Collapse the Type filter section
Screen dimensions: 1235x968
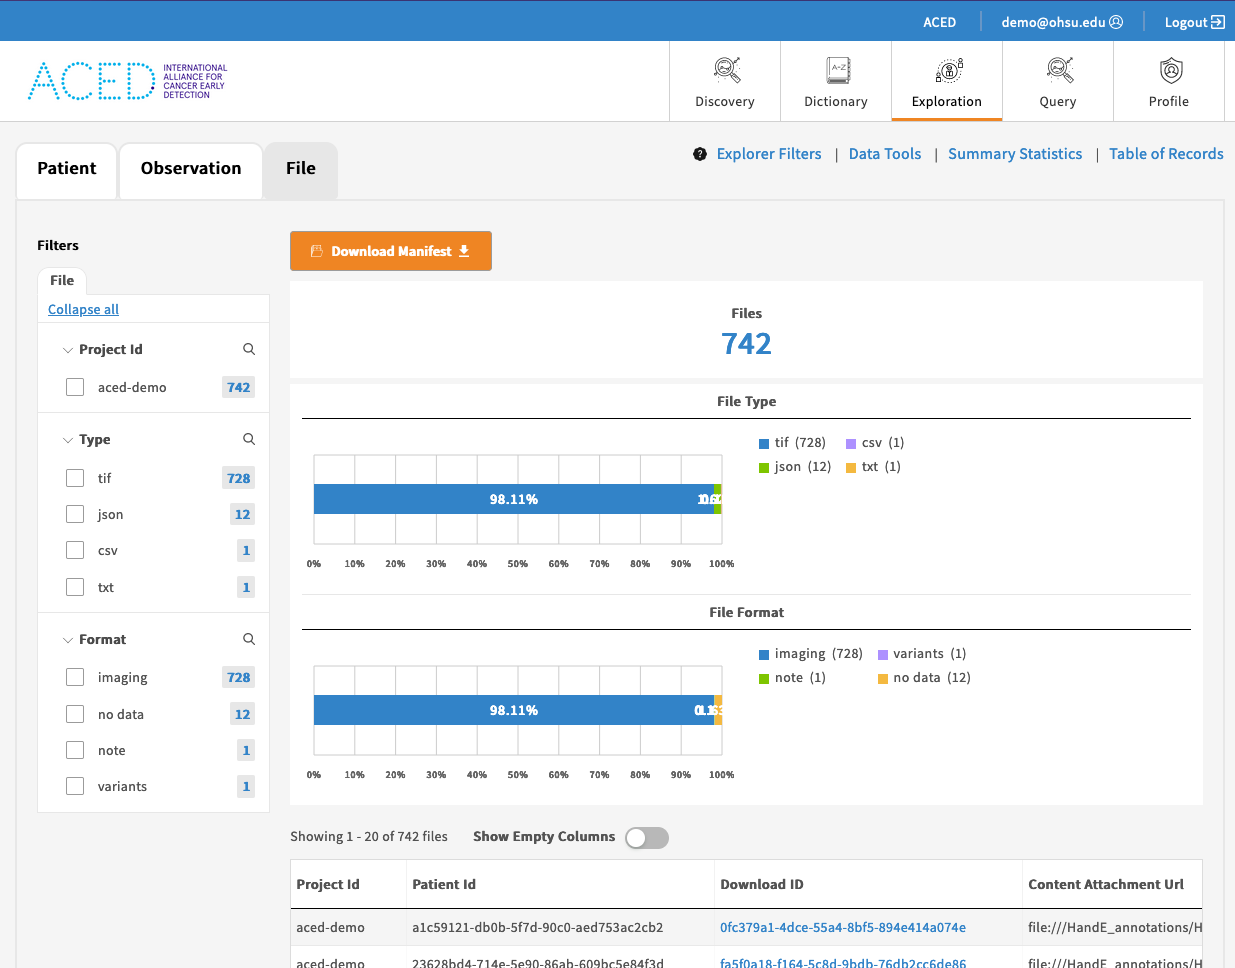68,440
